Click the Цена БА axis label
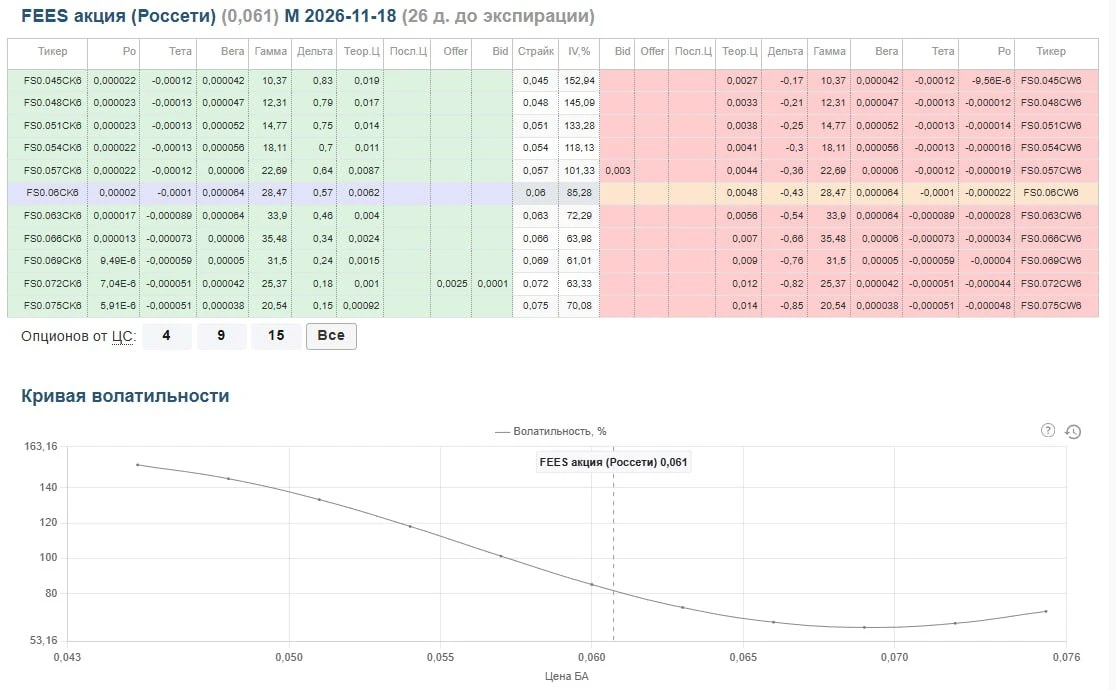Image resolution: width=1116 pixels, height=690 pixels. [x=567, y=676]
